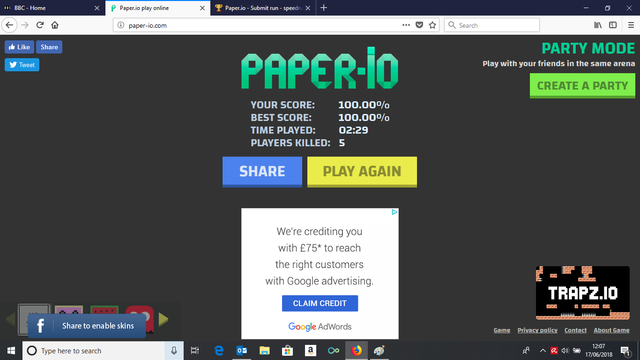Close the Paper.io Submit run tab
Viewport: 640px width, 360px height.
click(x=308, y=8)
